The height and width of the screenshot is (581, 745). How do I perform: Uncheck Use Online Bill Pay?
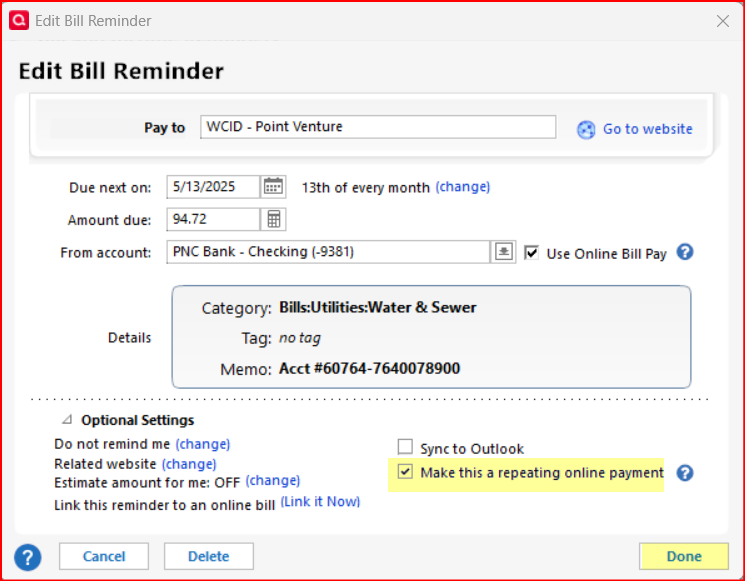(531, 253)
